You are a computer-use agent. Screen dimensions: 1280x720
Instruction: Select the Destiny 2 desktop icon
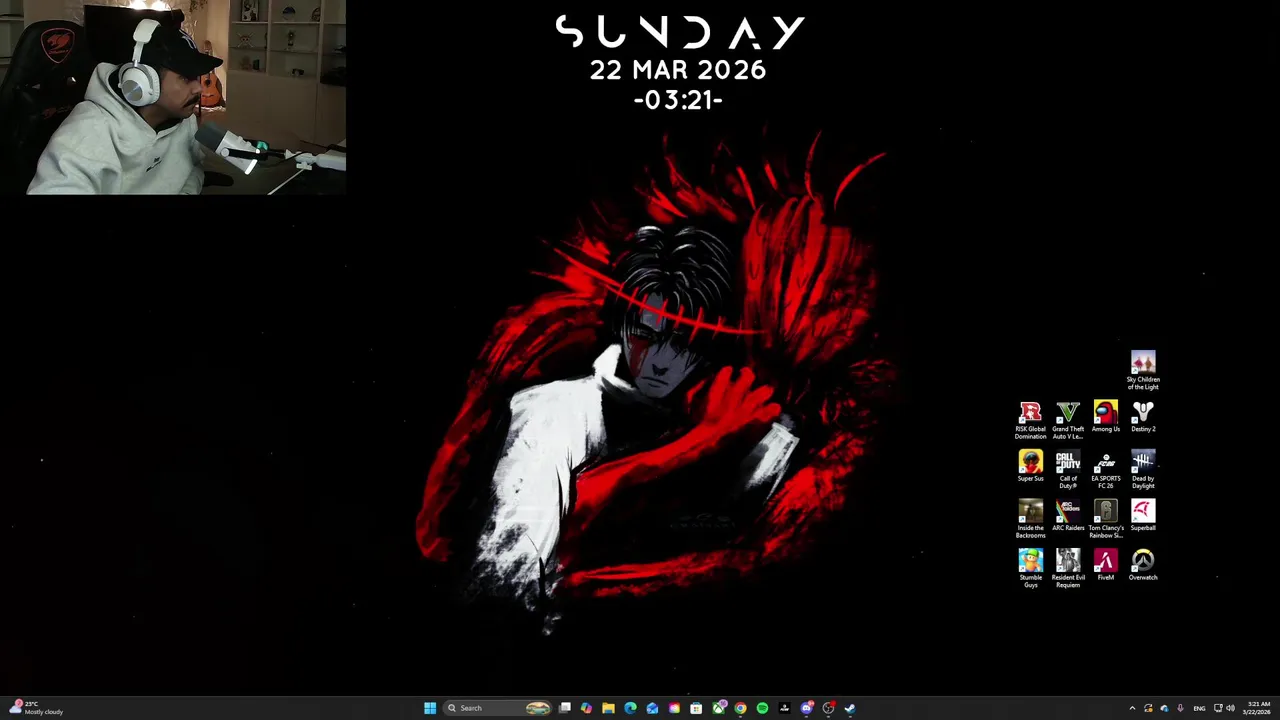click(1143, 417)
